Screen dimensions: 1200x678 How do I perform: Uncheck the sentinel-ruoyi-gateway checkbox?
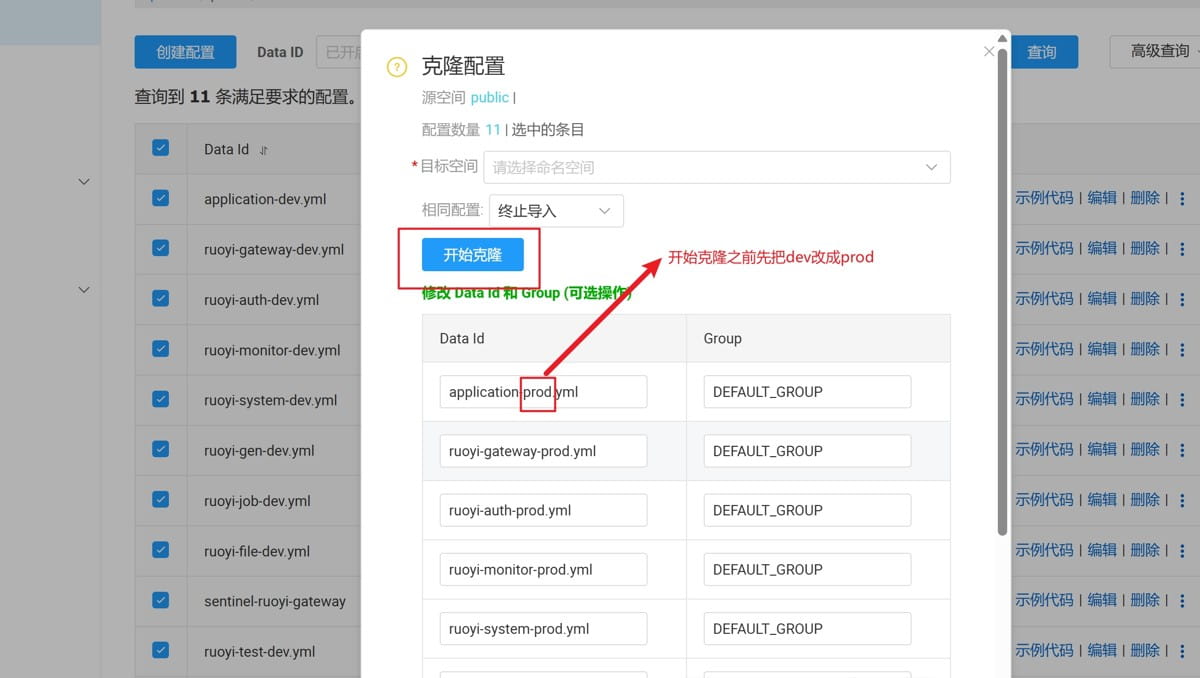(160, 600)
